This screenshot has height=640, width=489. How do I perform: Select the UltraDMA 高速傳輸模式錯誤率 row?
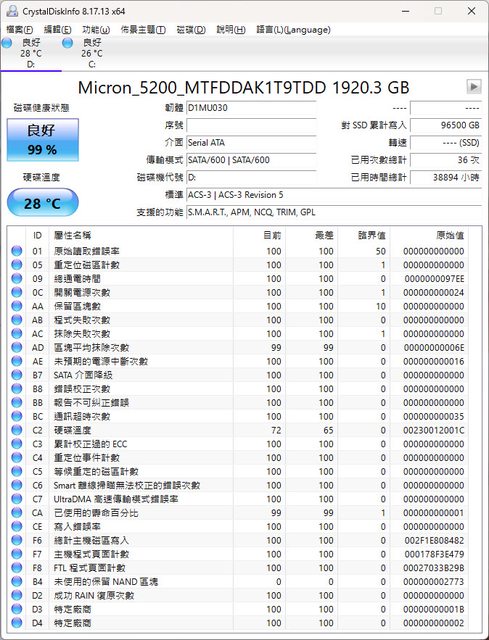pos(238,499)
